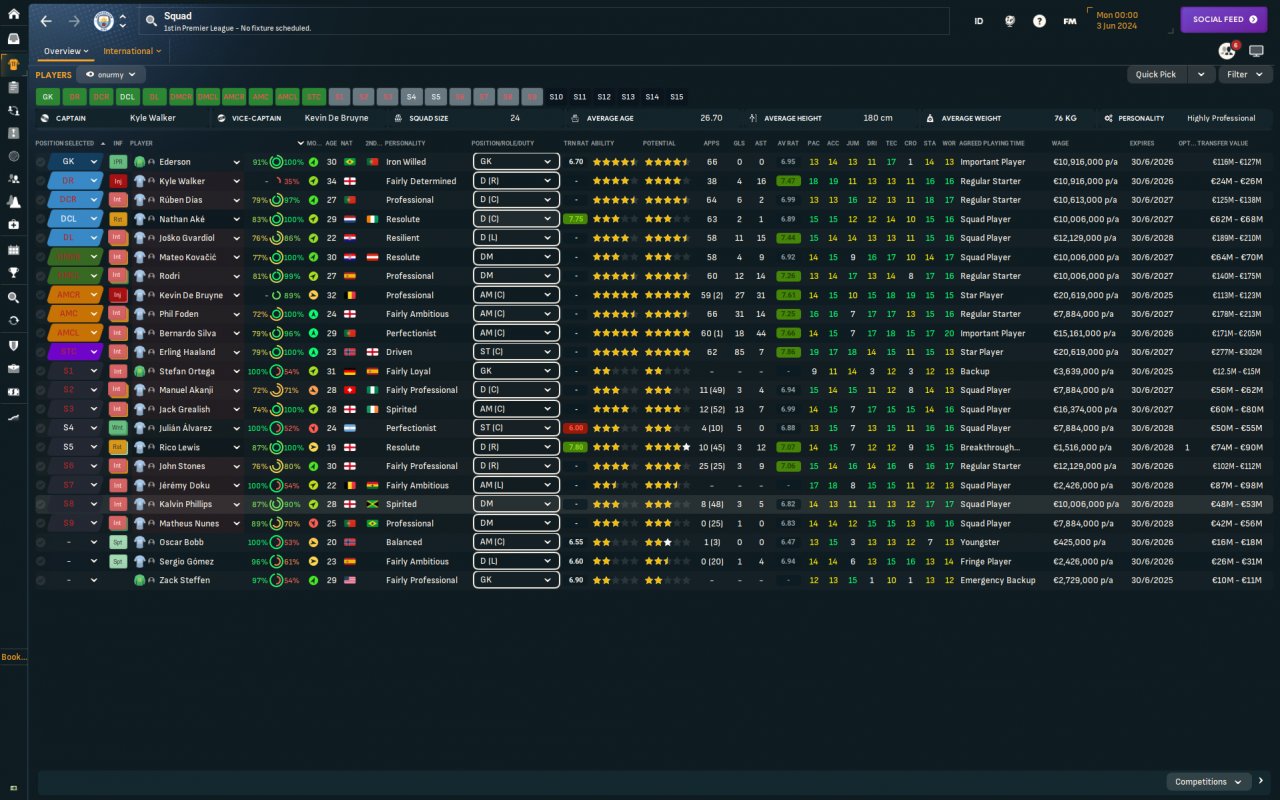Open the Home screen from the sidebar
This screenshot has height=800, width=1280.
click(x=14, y=14)
